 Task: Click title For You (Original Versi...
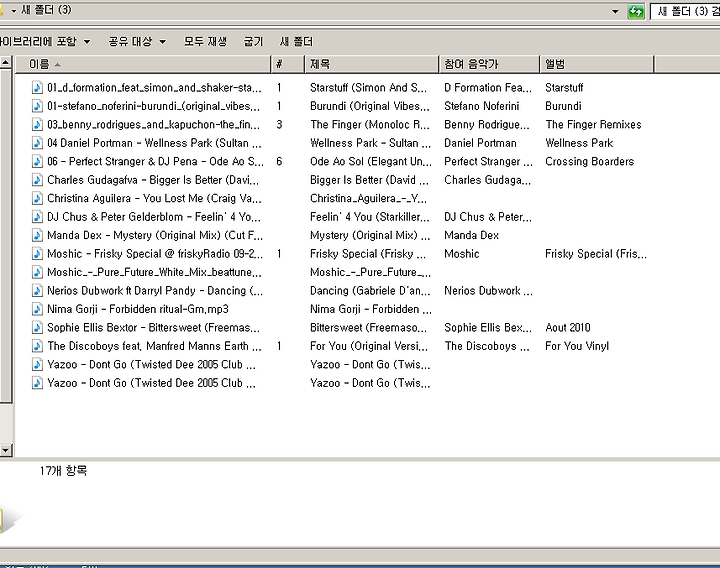click(x=369, y=346)
